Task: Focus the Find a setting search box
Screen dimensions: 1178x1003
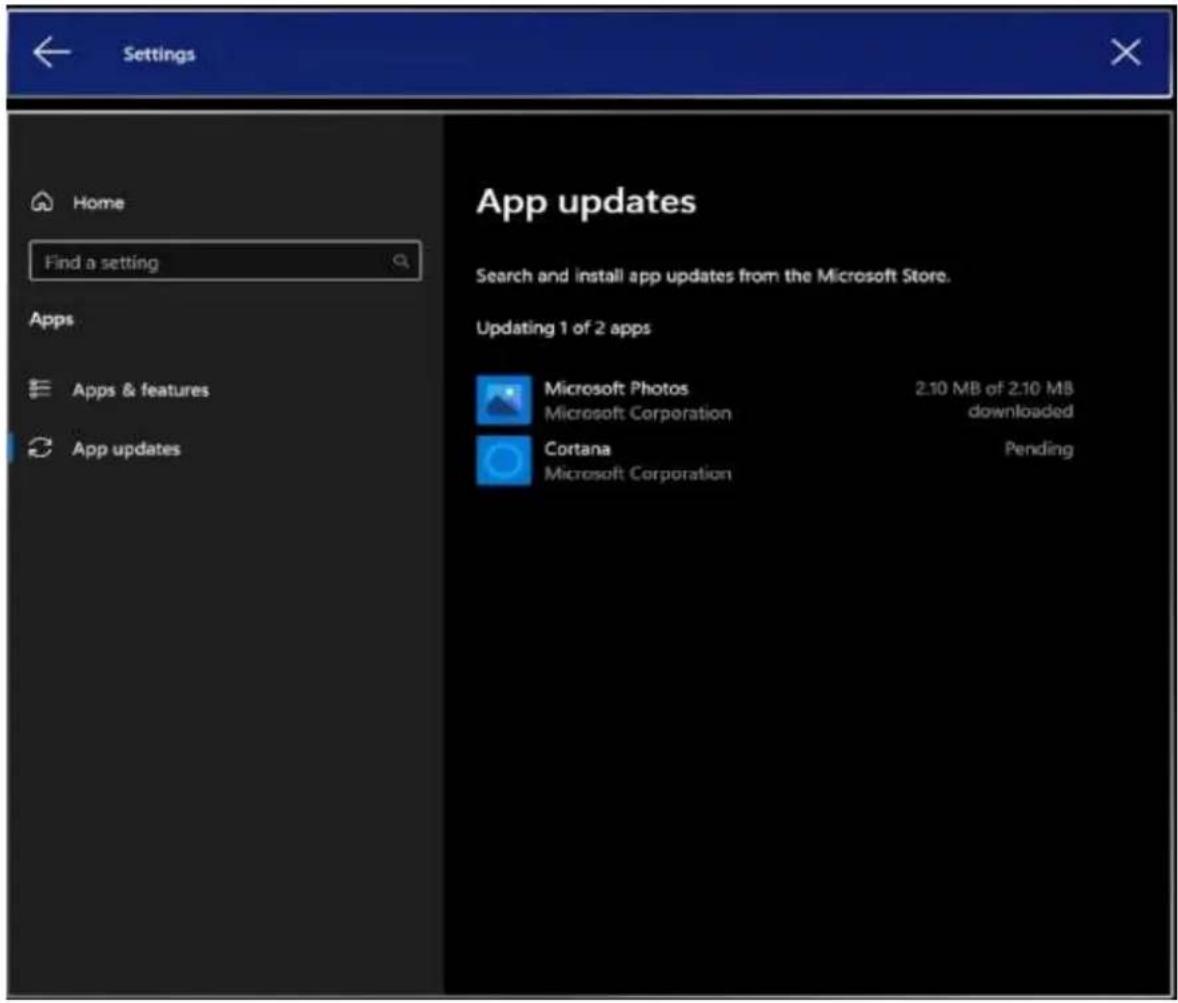Action: tap(225, 261)
